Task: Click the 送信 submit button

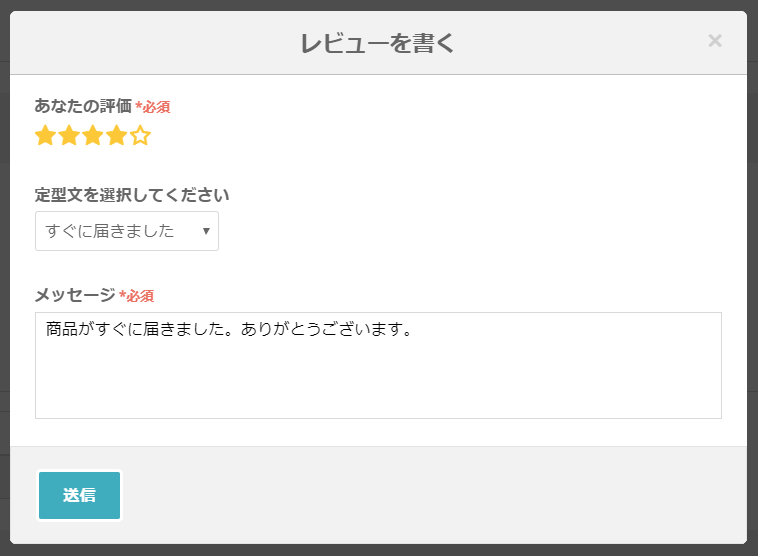Action: coord(79,495)
